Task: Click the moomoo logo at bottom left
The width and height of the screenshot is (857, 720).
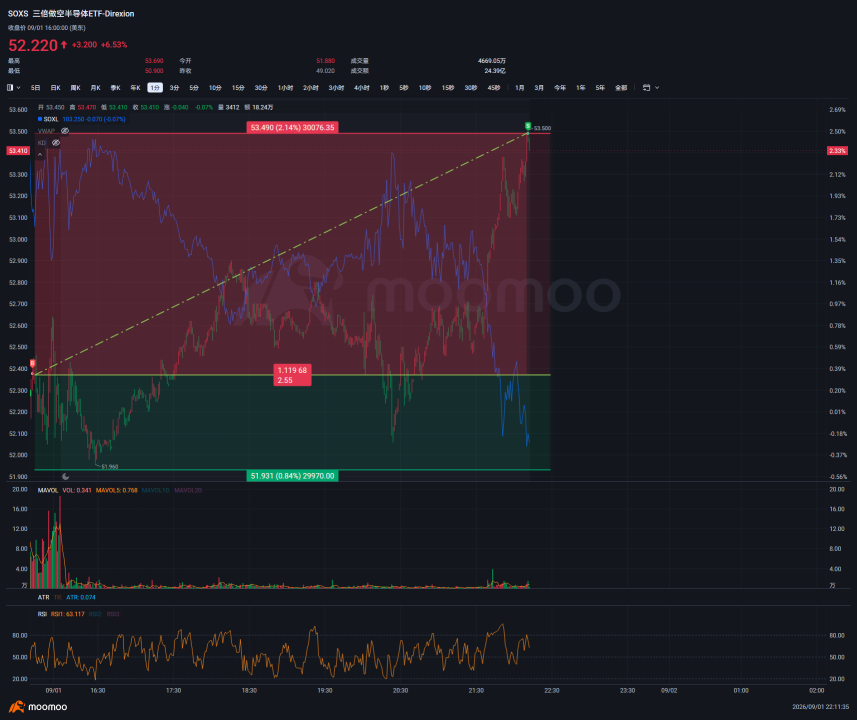Action: click(x=38, y=707)
